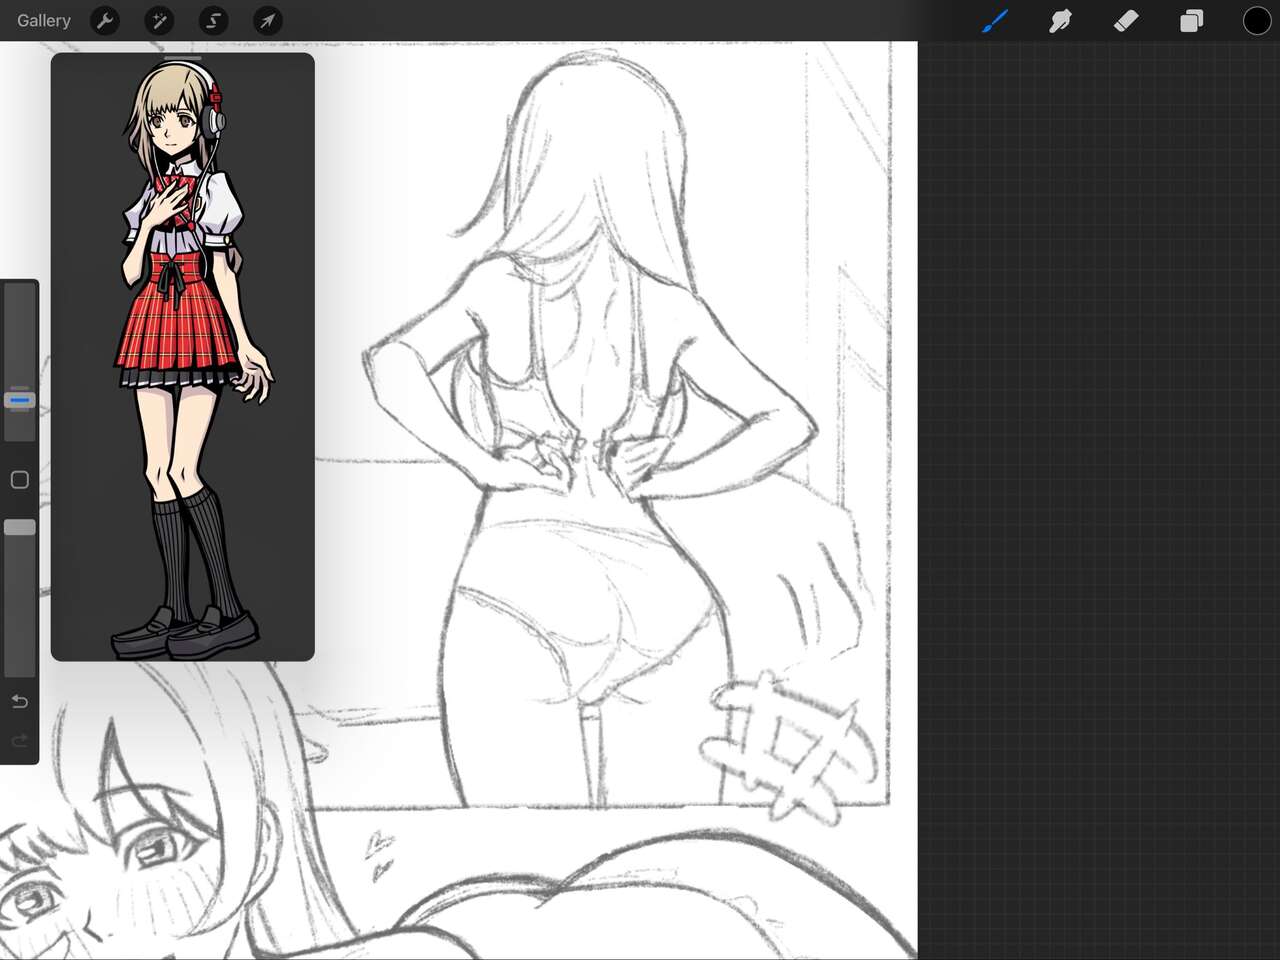Viewport: 1280px width, 960px height.
Task: Open the Adjustments magic wand menu
Action: point(159,20)
